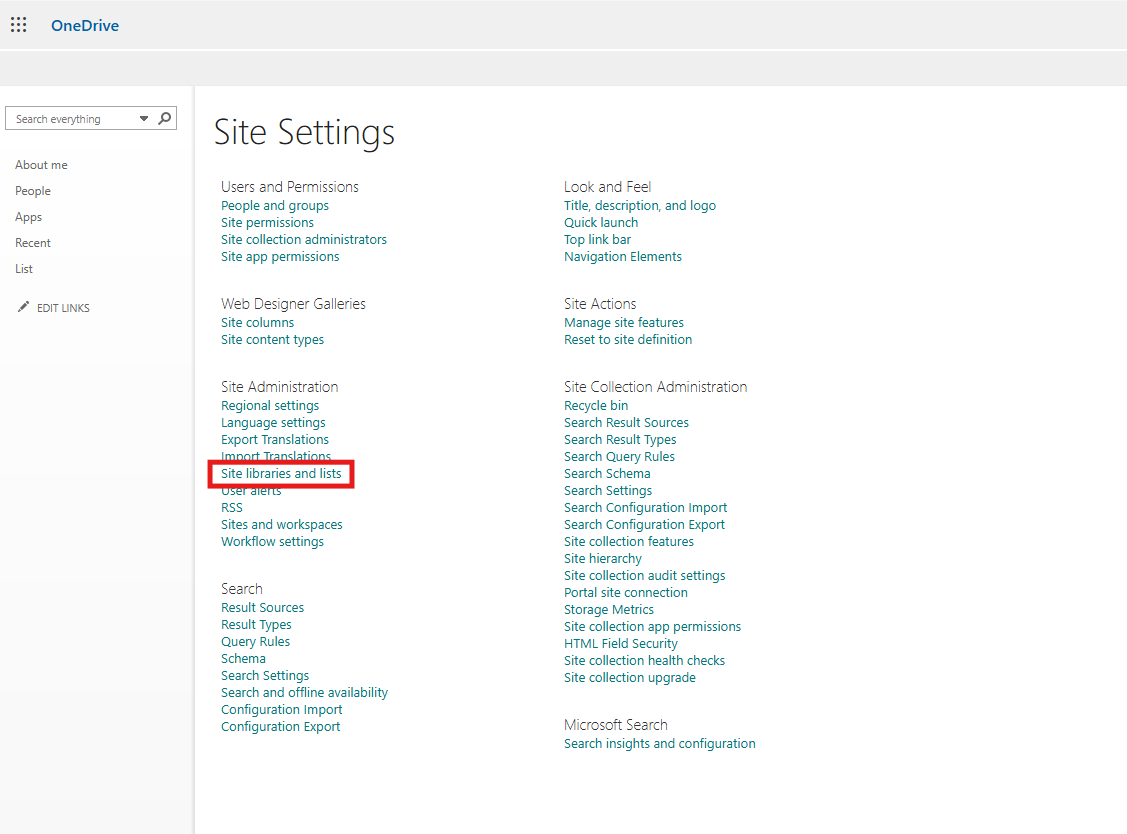Open Storage Metrics
1127x834 pixels.
click(609, 610)
